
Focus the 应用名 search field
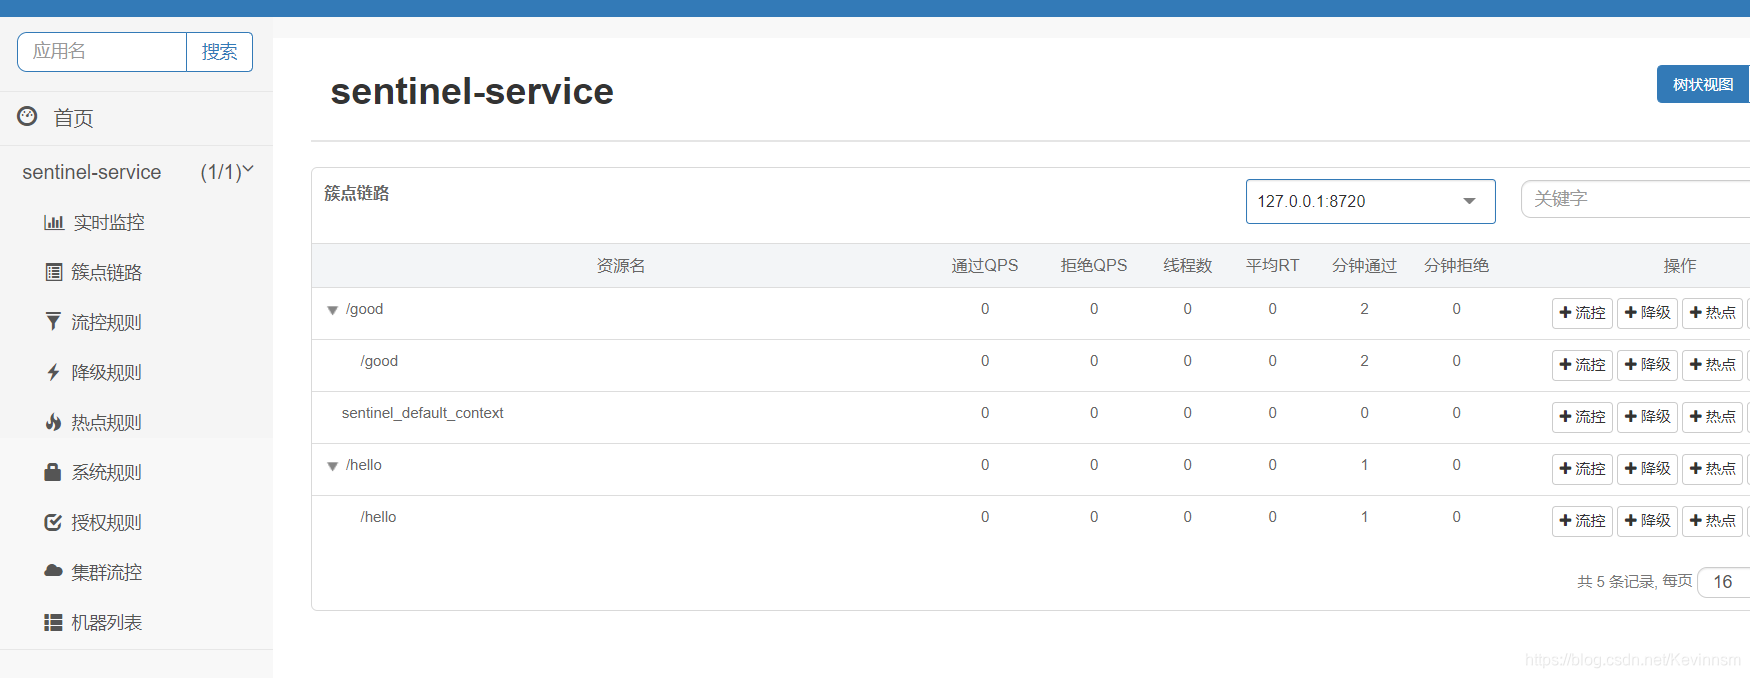(x=102, y=52)
